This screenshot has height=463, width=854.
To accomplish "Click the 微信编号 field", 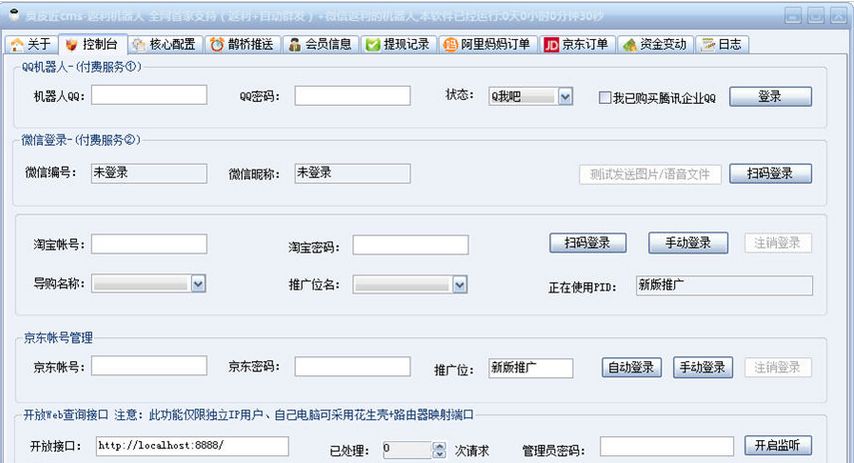I will tap(149, 173).
